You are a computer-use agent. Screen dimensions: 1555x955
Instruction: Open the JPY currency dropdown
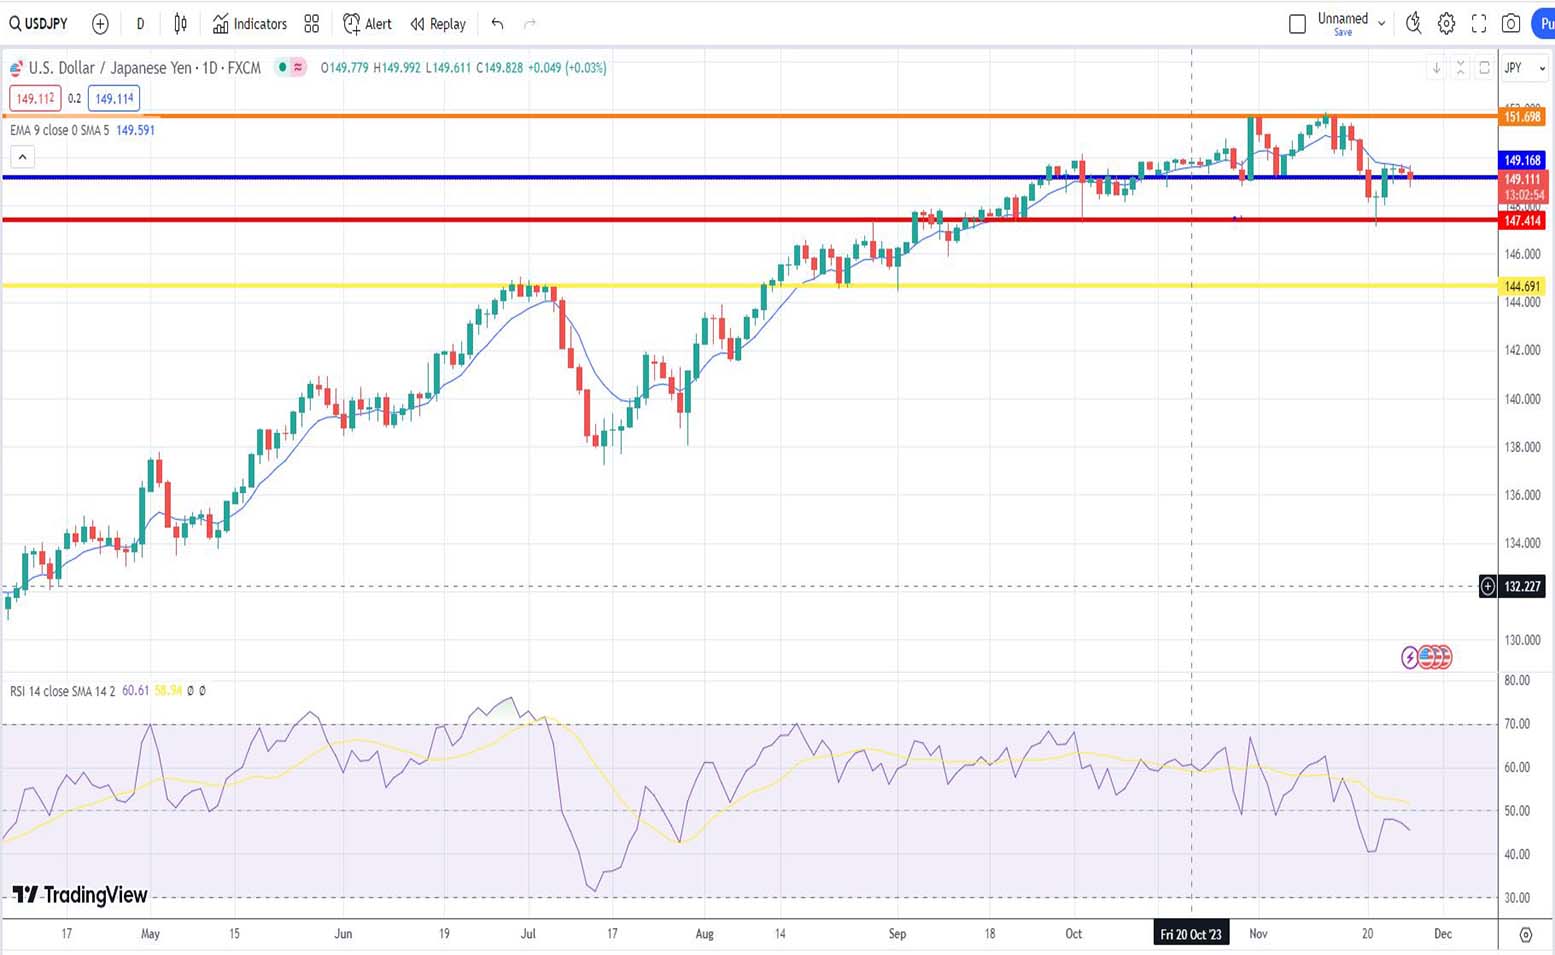[x=1524, y=68]
